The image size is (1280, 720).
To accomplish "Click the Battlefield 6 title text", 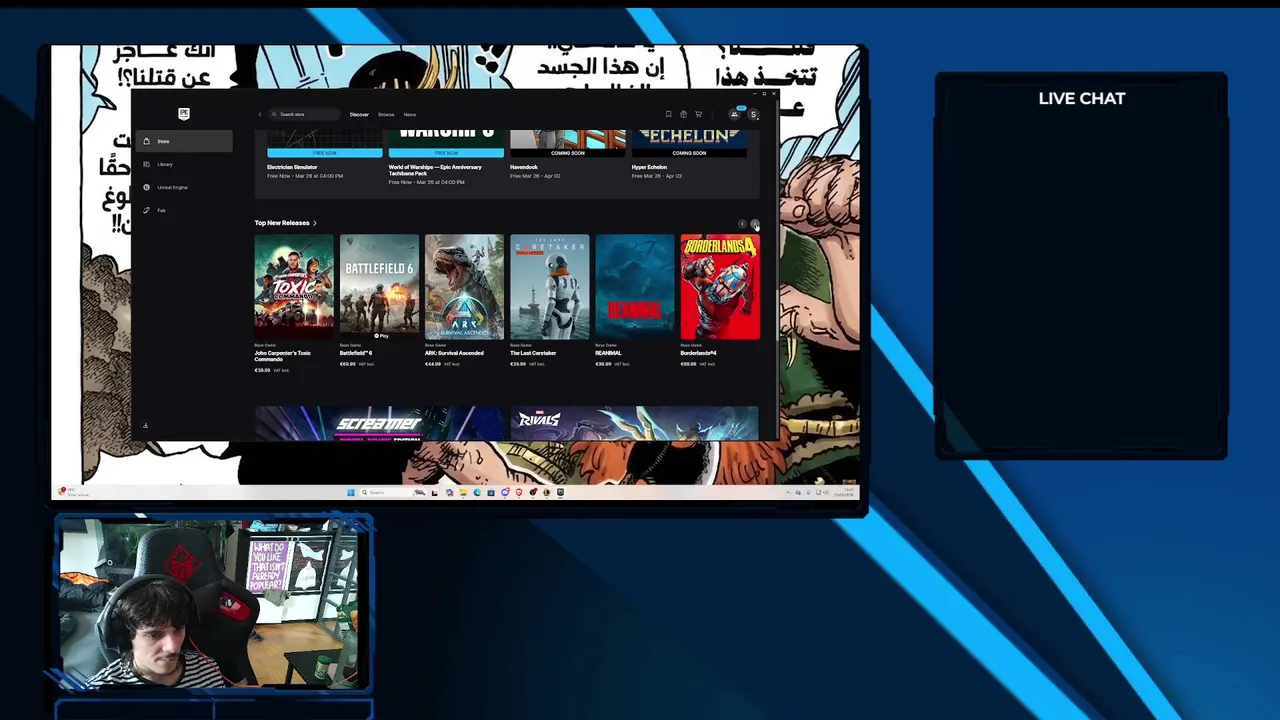I will tap(356, 353).
